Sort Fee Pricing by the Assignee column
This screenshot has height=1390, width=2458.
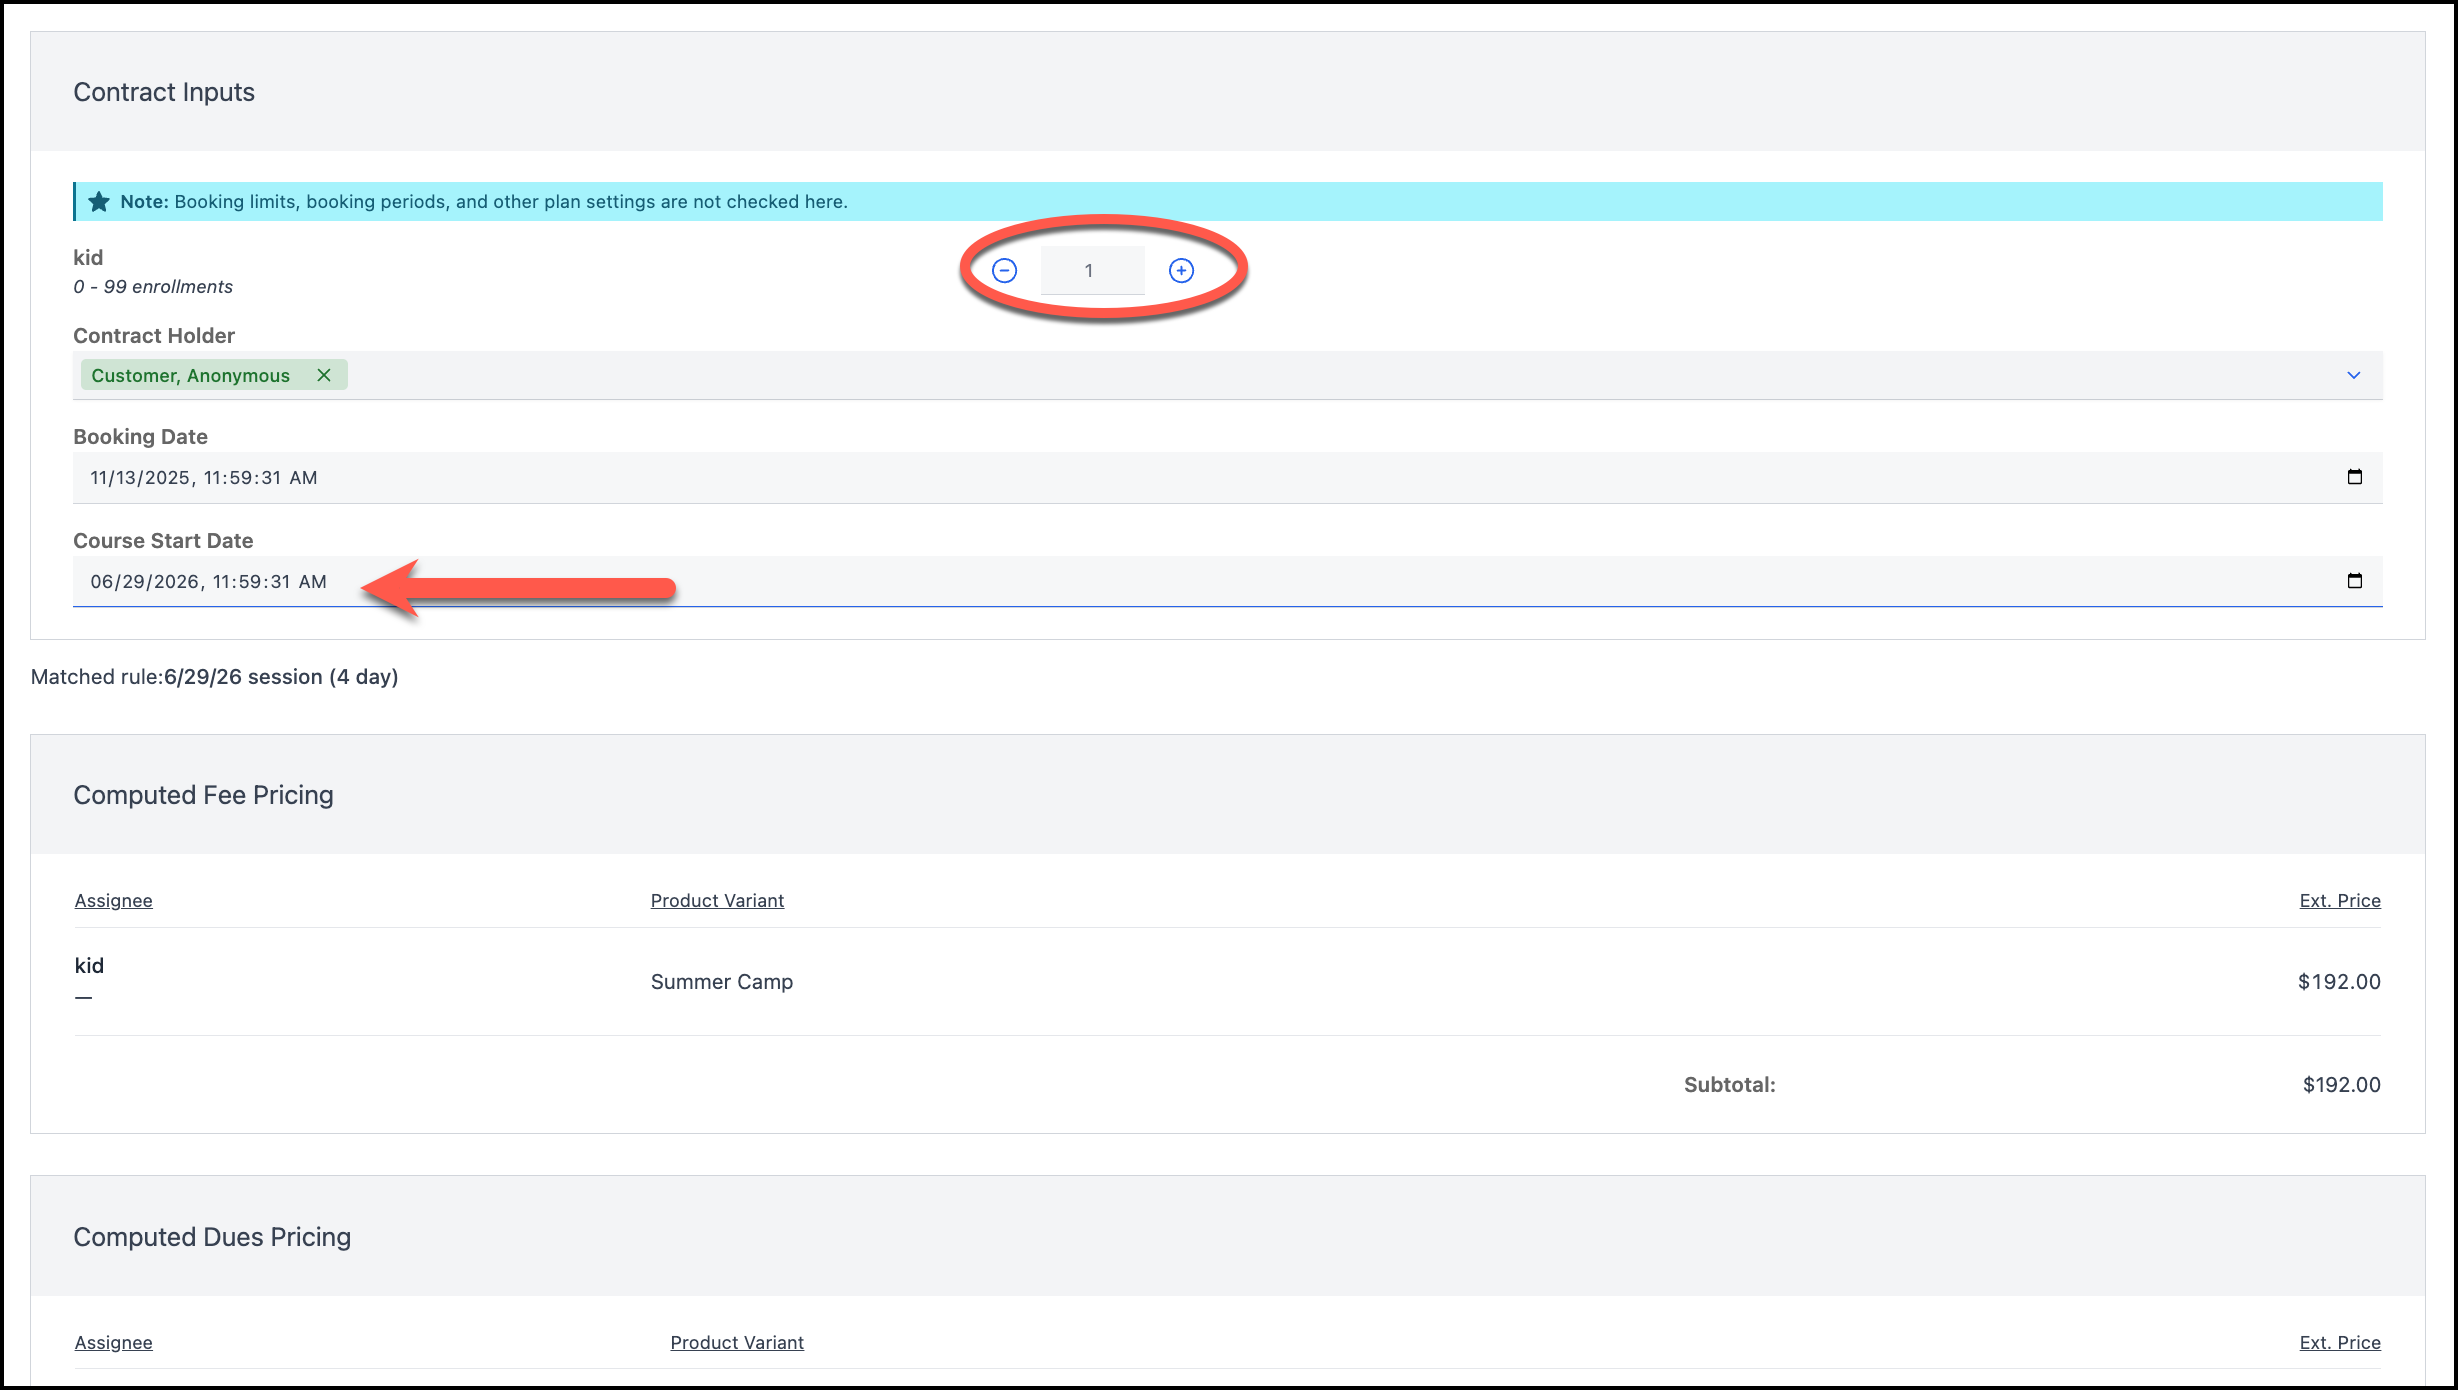tap(113, 901)
